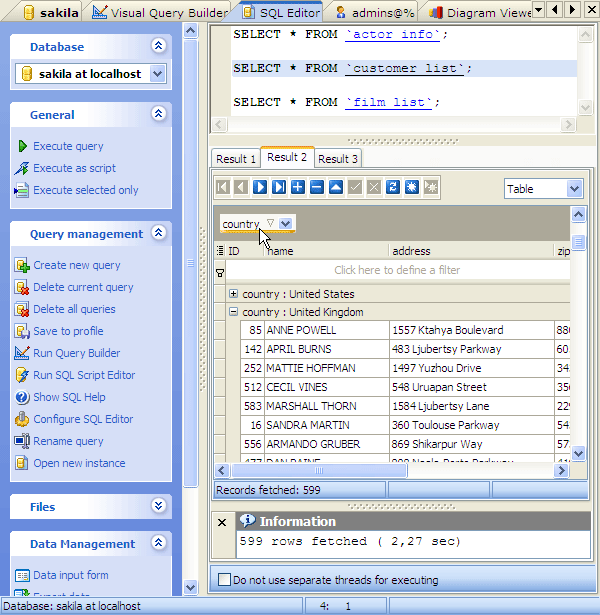
Task: Click the Data input form link
Action: coord(71,575)
